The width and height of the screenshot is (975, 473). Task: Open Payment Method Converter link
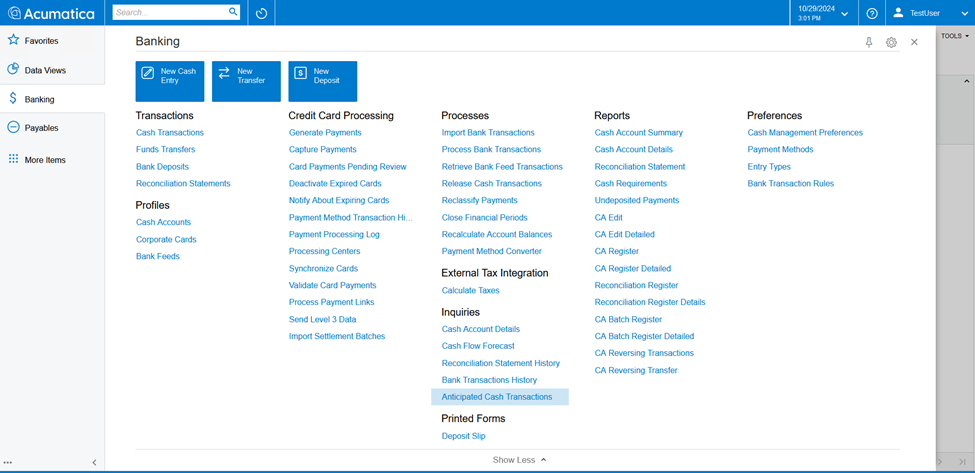pos(492,251)
